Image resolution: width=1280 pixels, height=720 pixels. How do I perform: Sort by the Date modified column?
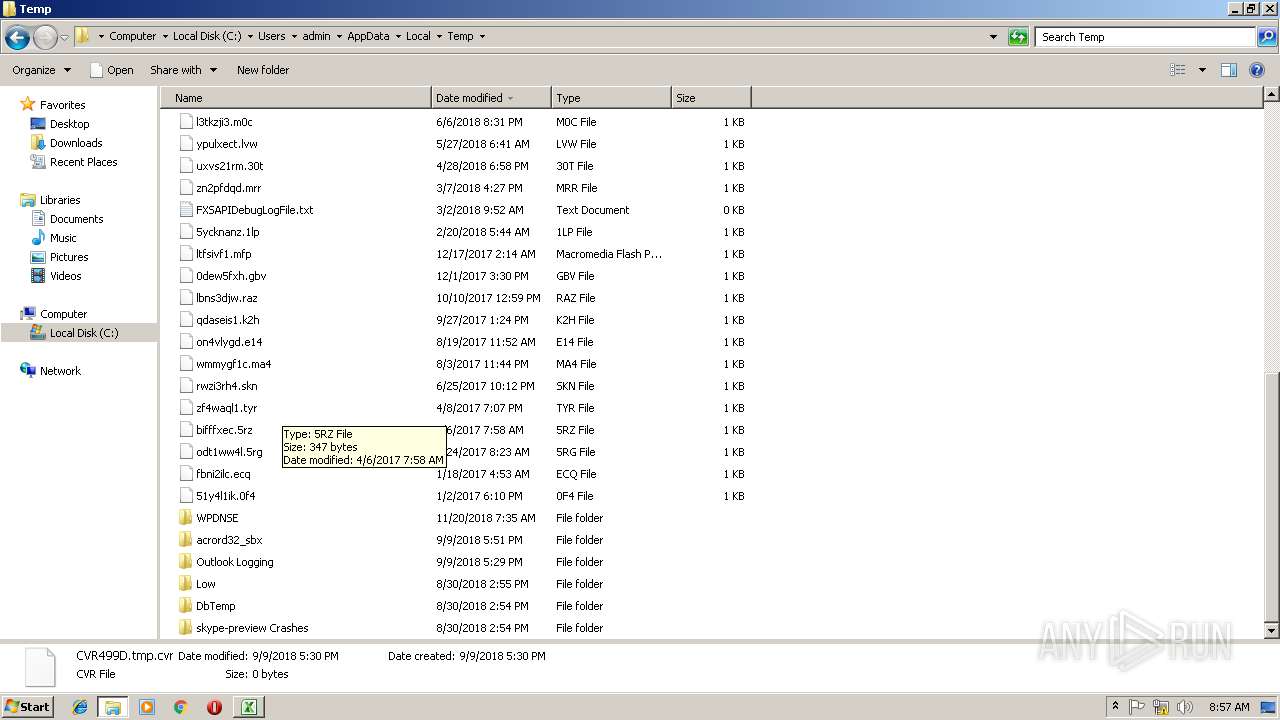[491, 98]
